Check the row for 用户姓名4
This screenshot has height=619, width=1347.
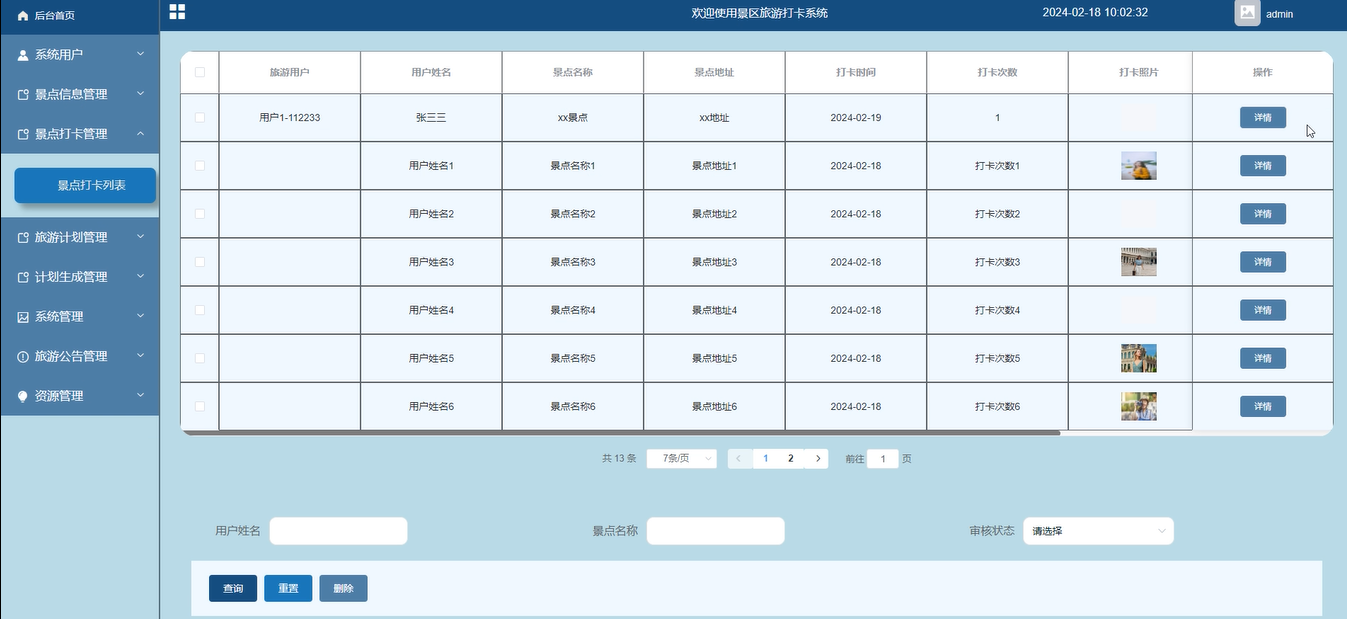[x=200, y=310]
